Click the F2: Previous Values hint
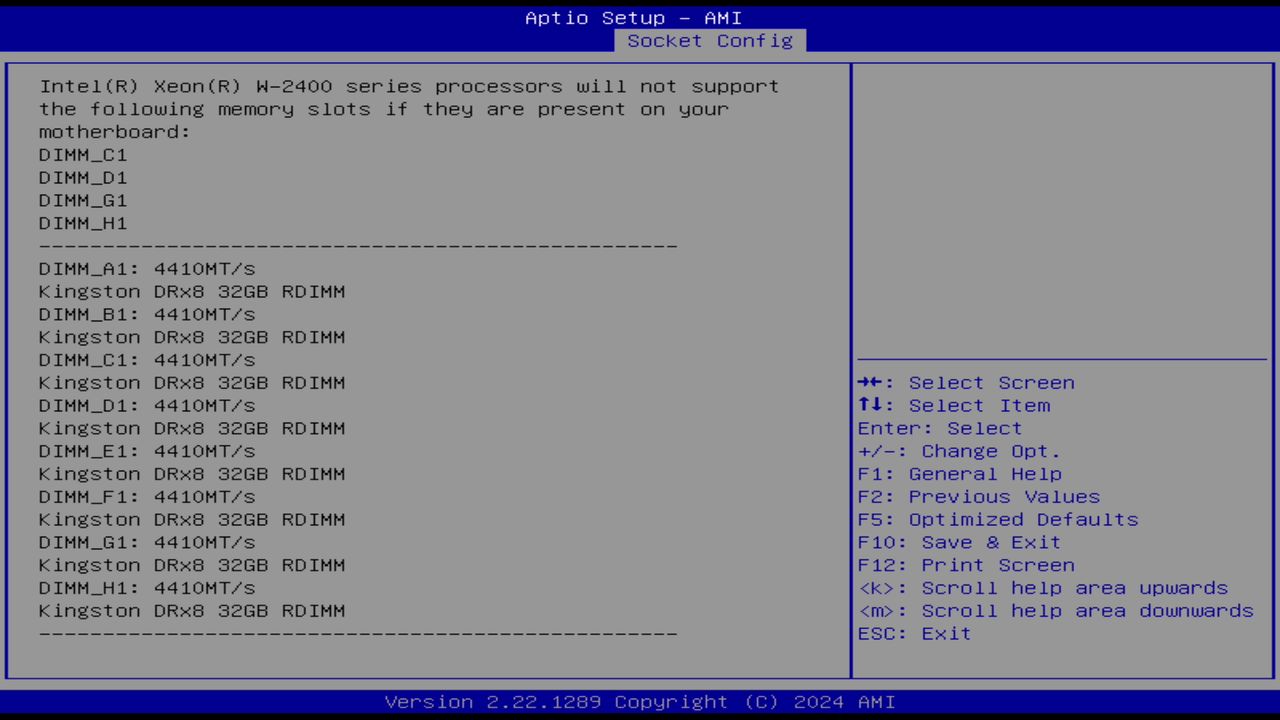 click(979, 497)
